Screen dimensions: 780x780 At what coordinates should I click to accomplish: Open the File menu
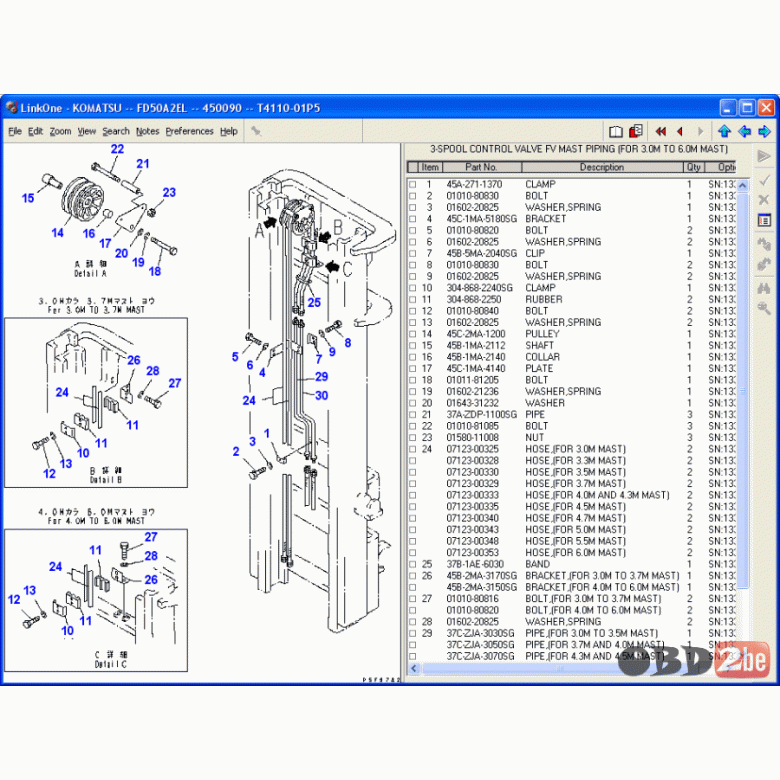click(x=15, y=131)
